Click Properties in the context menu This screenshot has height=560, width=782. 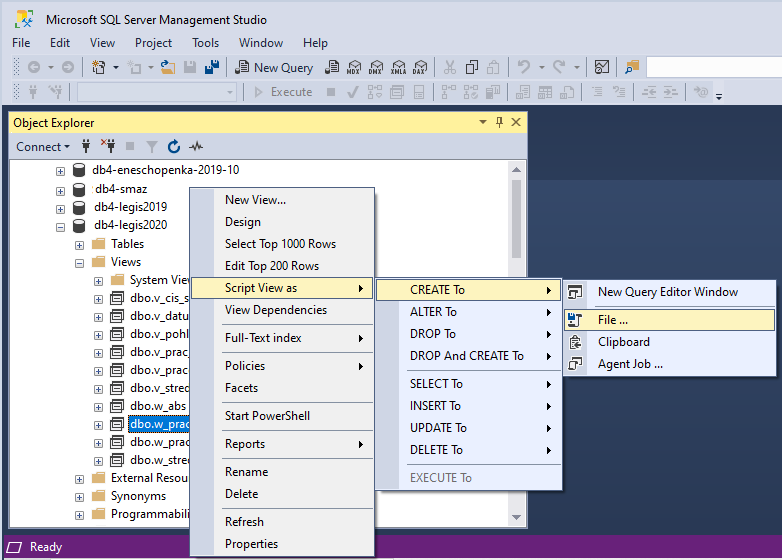(x=282, y=544)
